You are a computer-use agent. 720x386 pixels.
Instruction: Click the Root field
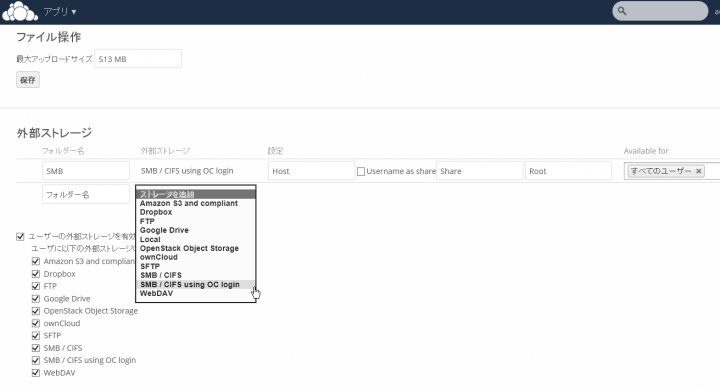[568, 171]
